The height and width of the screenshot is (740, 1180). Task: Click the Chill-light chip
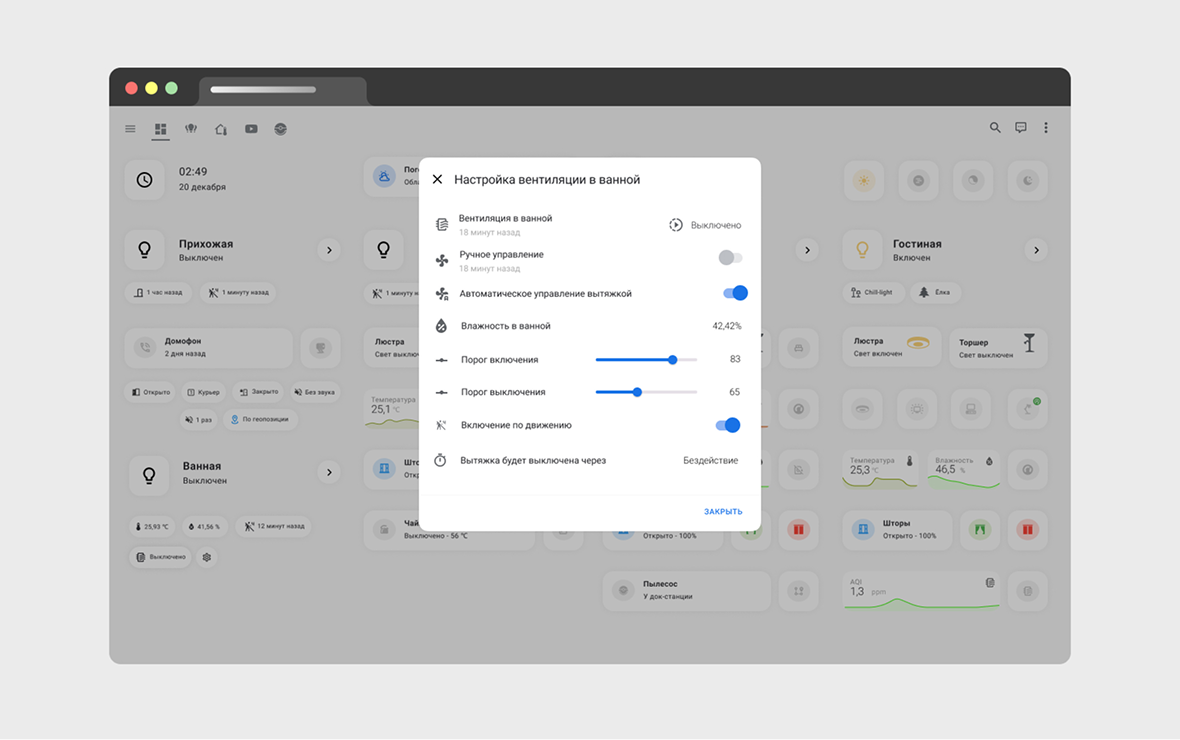pyautogui.click(x=872, y=292)
